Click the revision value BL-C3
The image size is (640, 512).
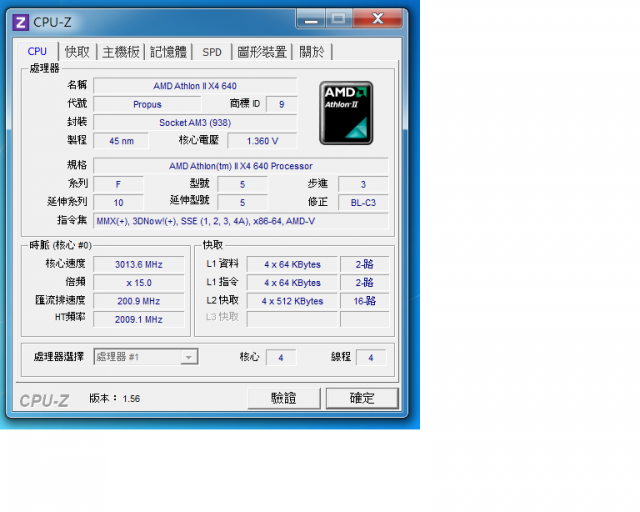(363, 203)
